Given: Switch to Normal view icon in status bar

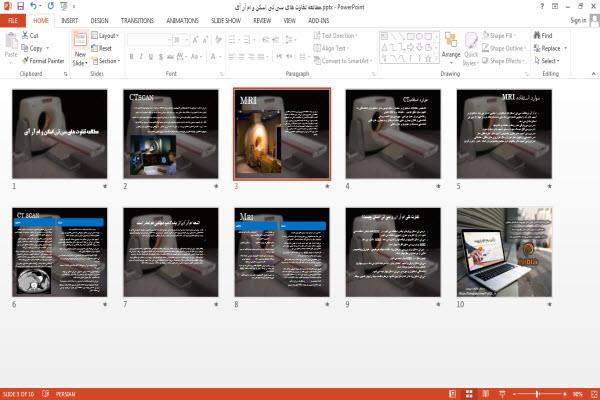Looking at the screenshot, I should point(452,394).
